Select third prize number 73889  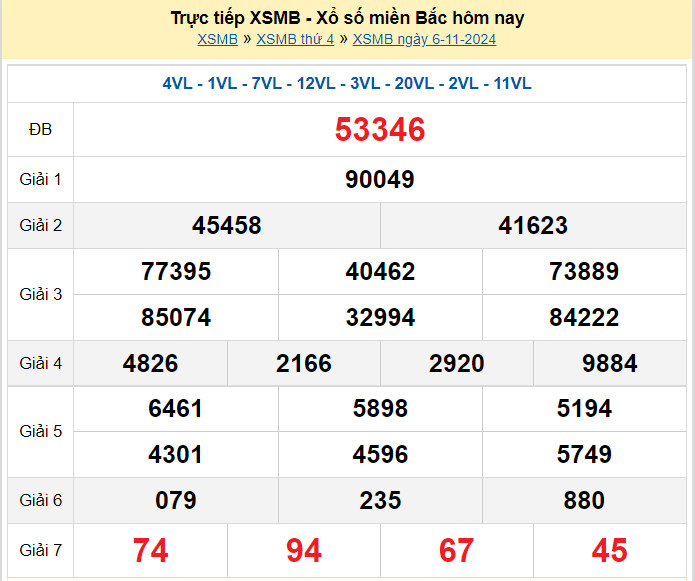pos(584,271)
